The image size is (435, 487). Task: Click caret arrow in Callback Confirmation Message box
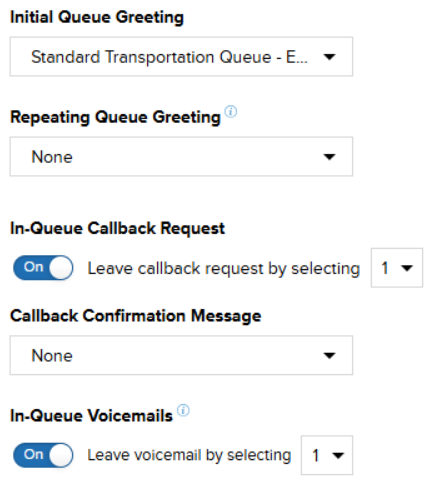tap(329, 356)
